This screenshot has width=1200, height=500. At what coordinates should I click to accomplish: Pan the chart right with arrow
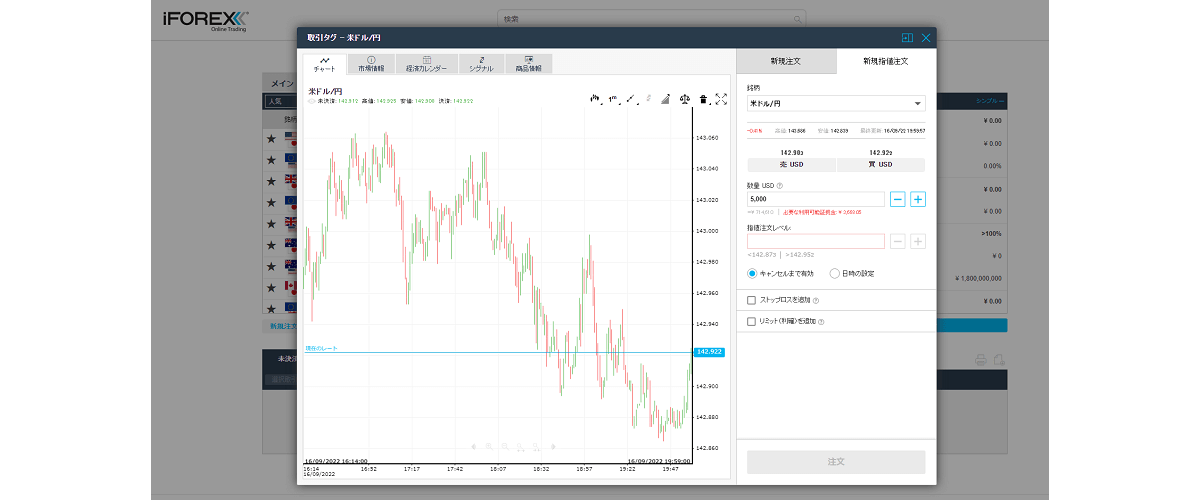[x=553, y=446]
